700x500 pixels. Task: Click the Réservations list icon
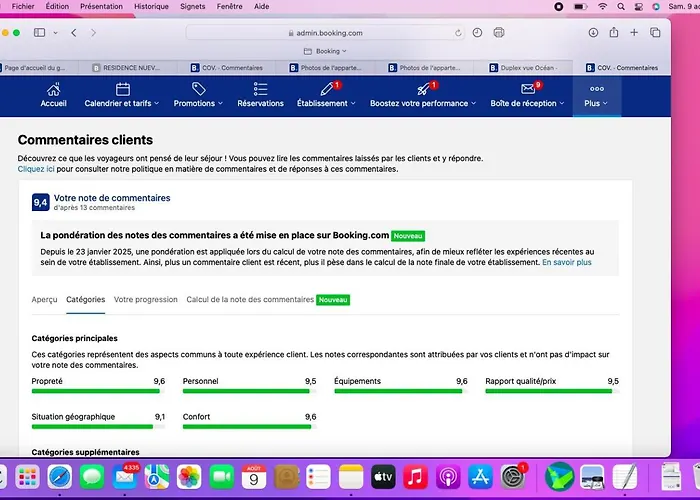pos(260,90)
